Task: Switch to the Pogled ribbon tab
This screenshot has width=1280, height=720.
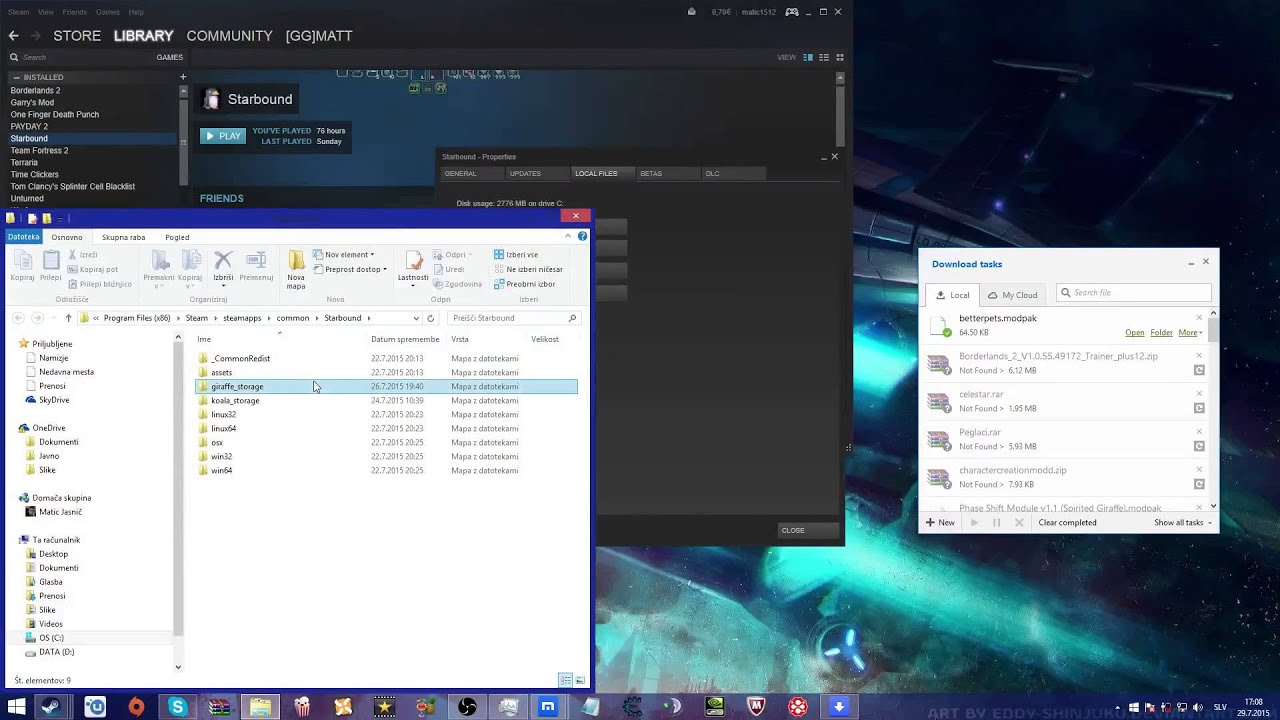Action: point(177,237)
